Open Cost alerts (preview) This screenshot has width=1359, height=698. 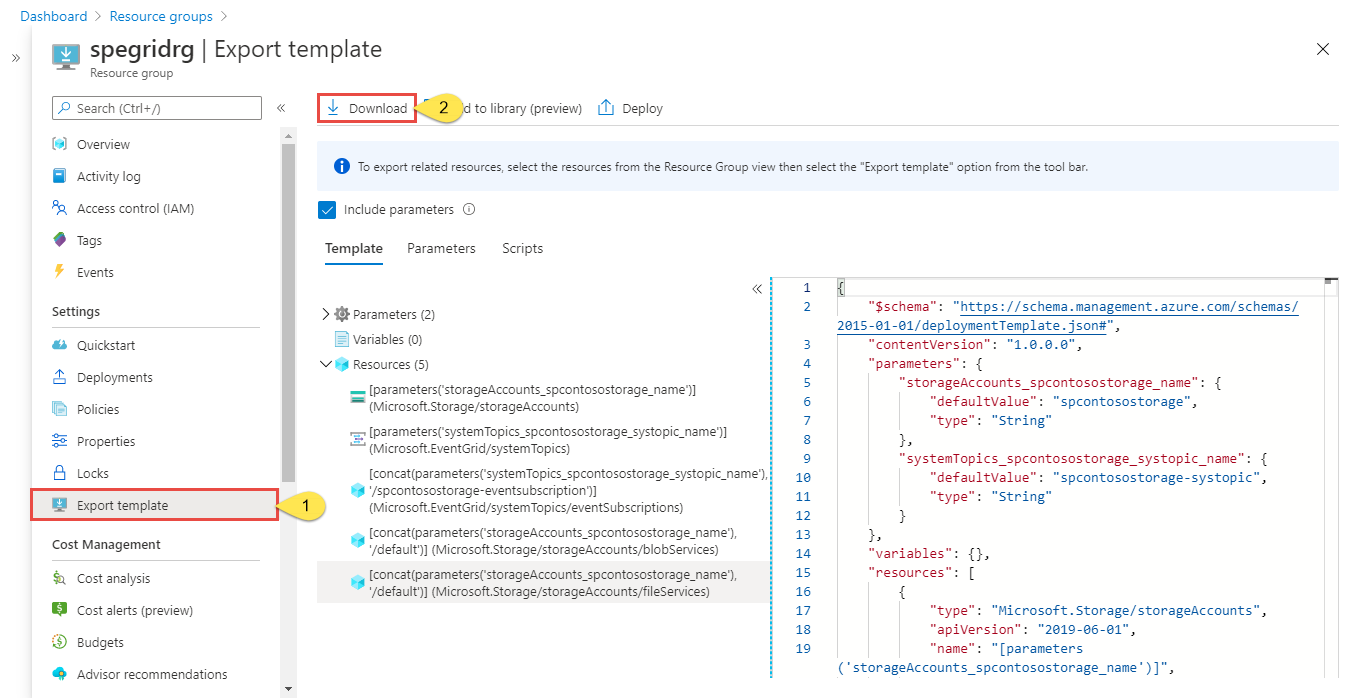tap(135, 610)
